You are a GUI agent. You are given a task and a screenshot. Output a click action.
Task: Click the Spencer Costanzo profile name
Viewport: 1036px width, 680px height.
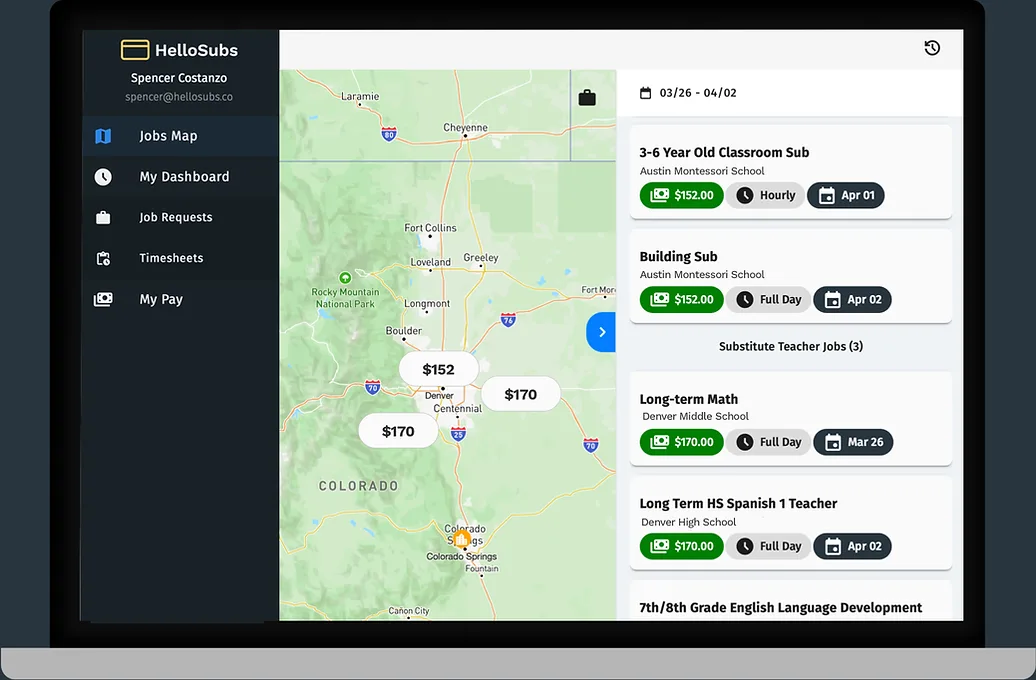pyautogui.click(x=179, y=78)
